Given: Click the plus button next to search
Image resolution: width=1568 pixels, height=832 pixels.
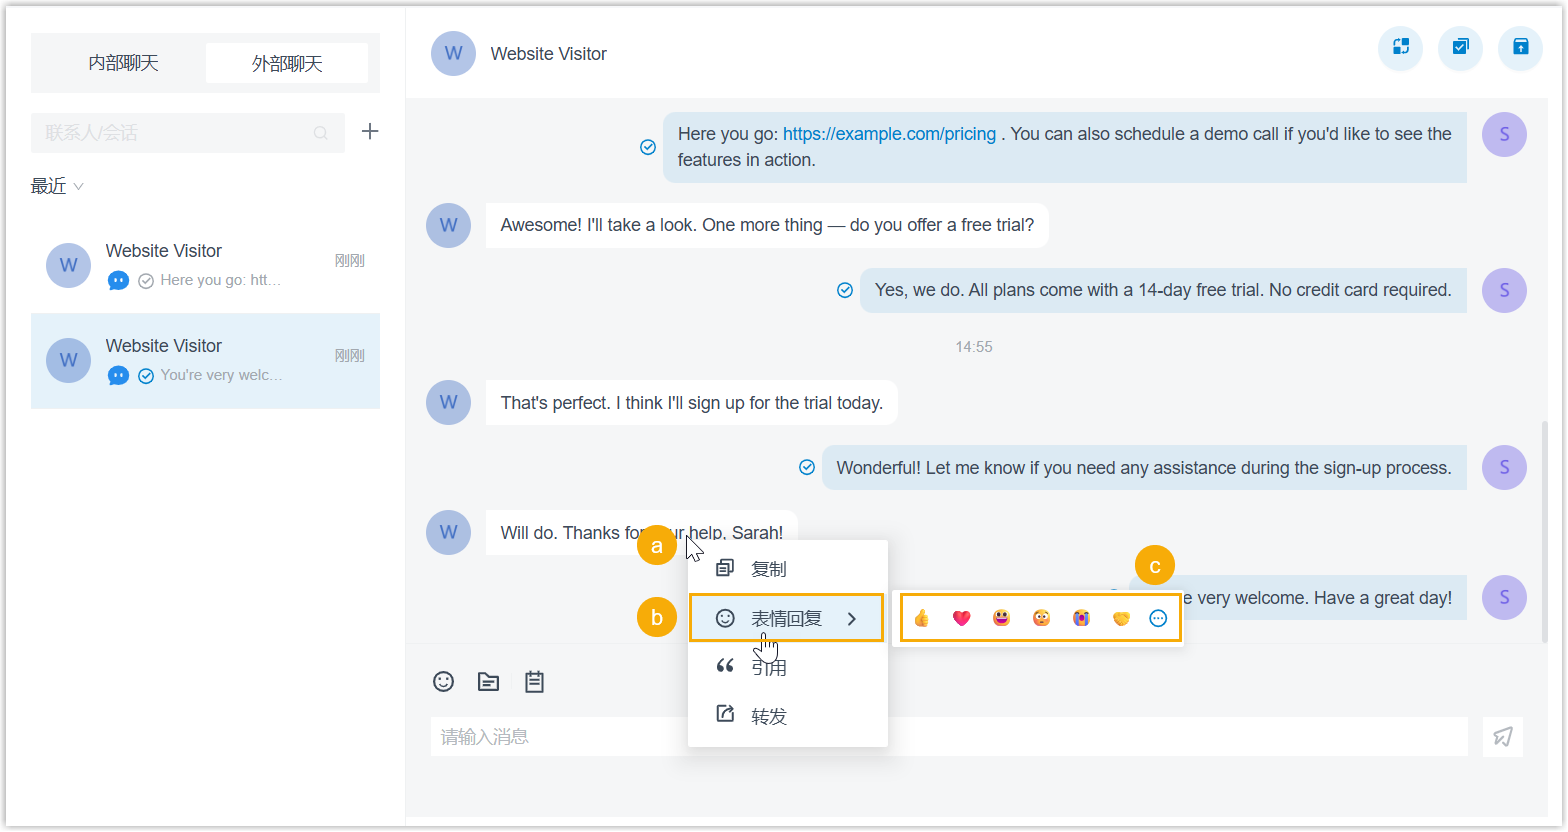Looking at the screenshot, I should [370, 131].
